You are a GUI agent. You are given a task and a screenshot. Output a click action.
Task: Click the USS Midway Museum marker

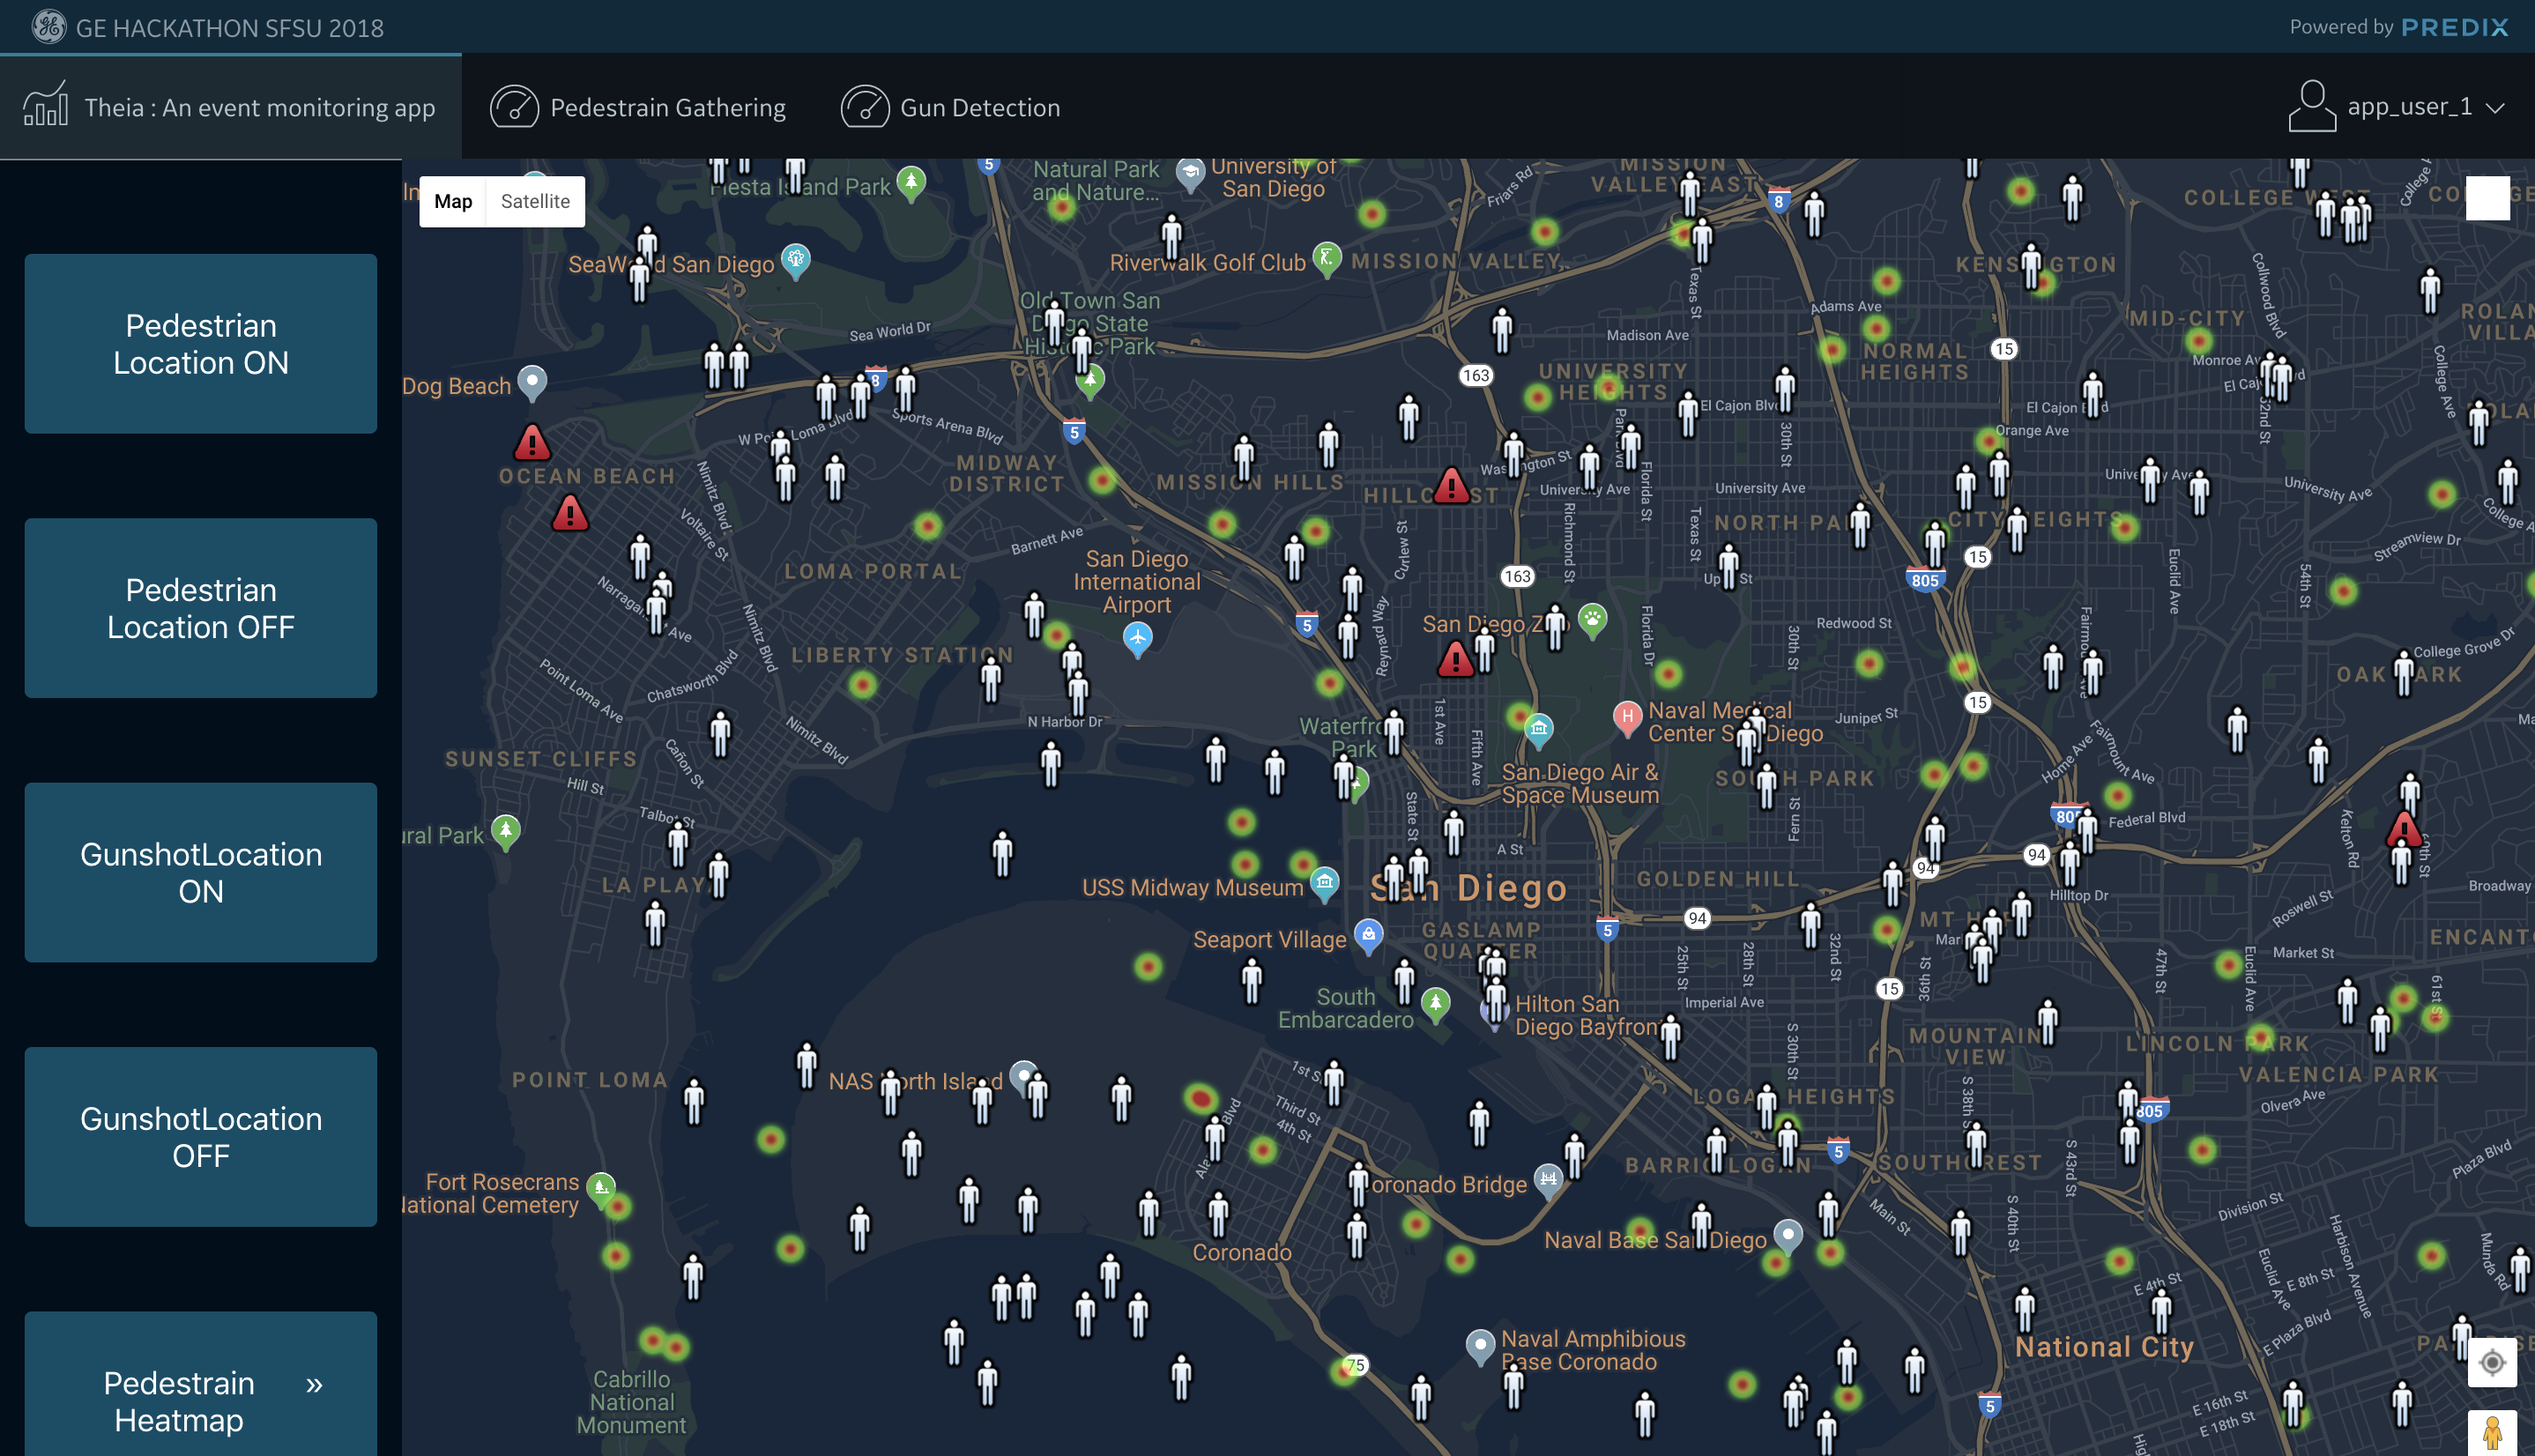[x=1324, y=882]
